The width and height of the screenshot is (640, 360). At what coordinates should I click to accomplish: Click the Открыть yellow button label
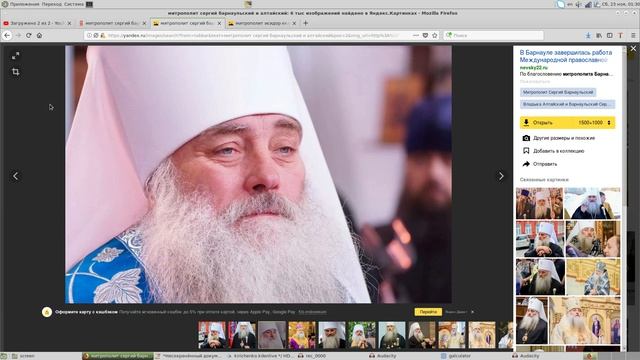click(x=542, y=122)
